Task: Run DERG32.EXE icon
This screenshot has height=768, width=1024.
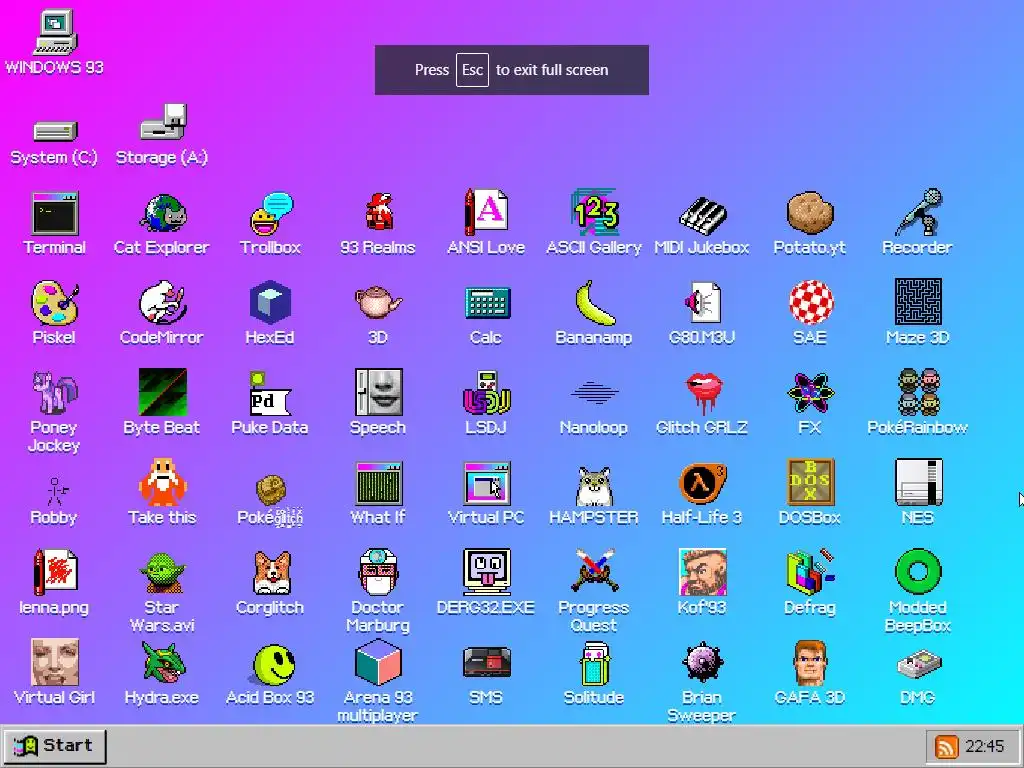Action: coord(486,572)
